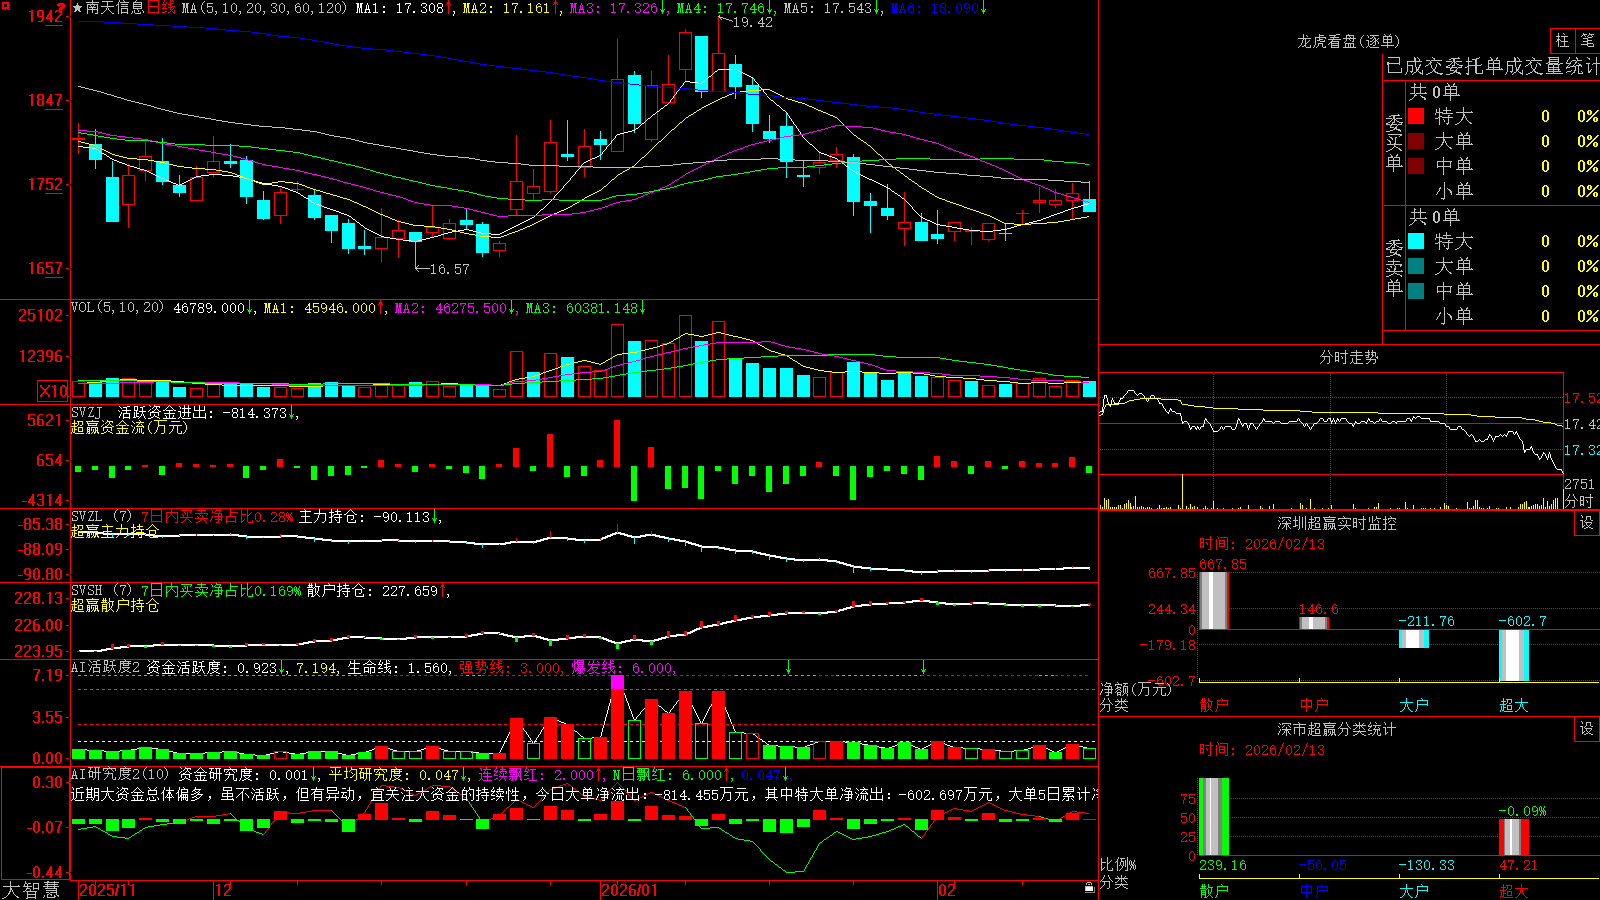The height and width of the screenshot is (900, 1600).
Task: Click 超大 label in 深市超赢分类统计
Action: 1514,891
